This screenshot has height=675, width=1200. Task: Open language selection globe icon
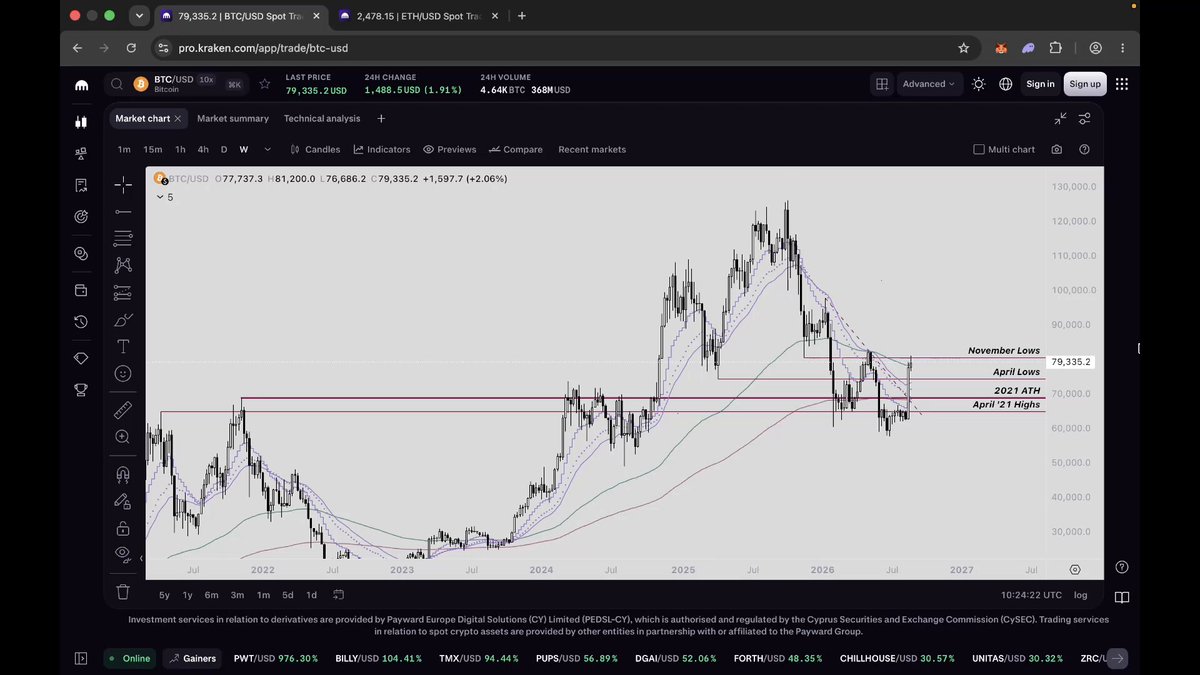click(x=1005, y=84)
